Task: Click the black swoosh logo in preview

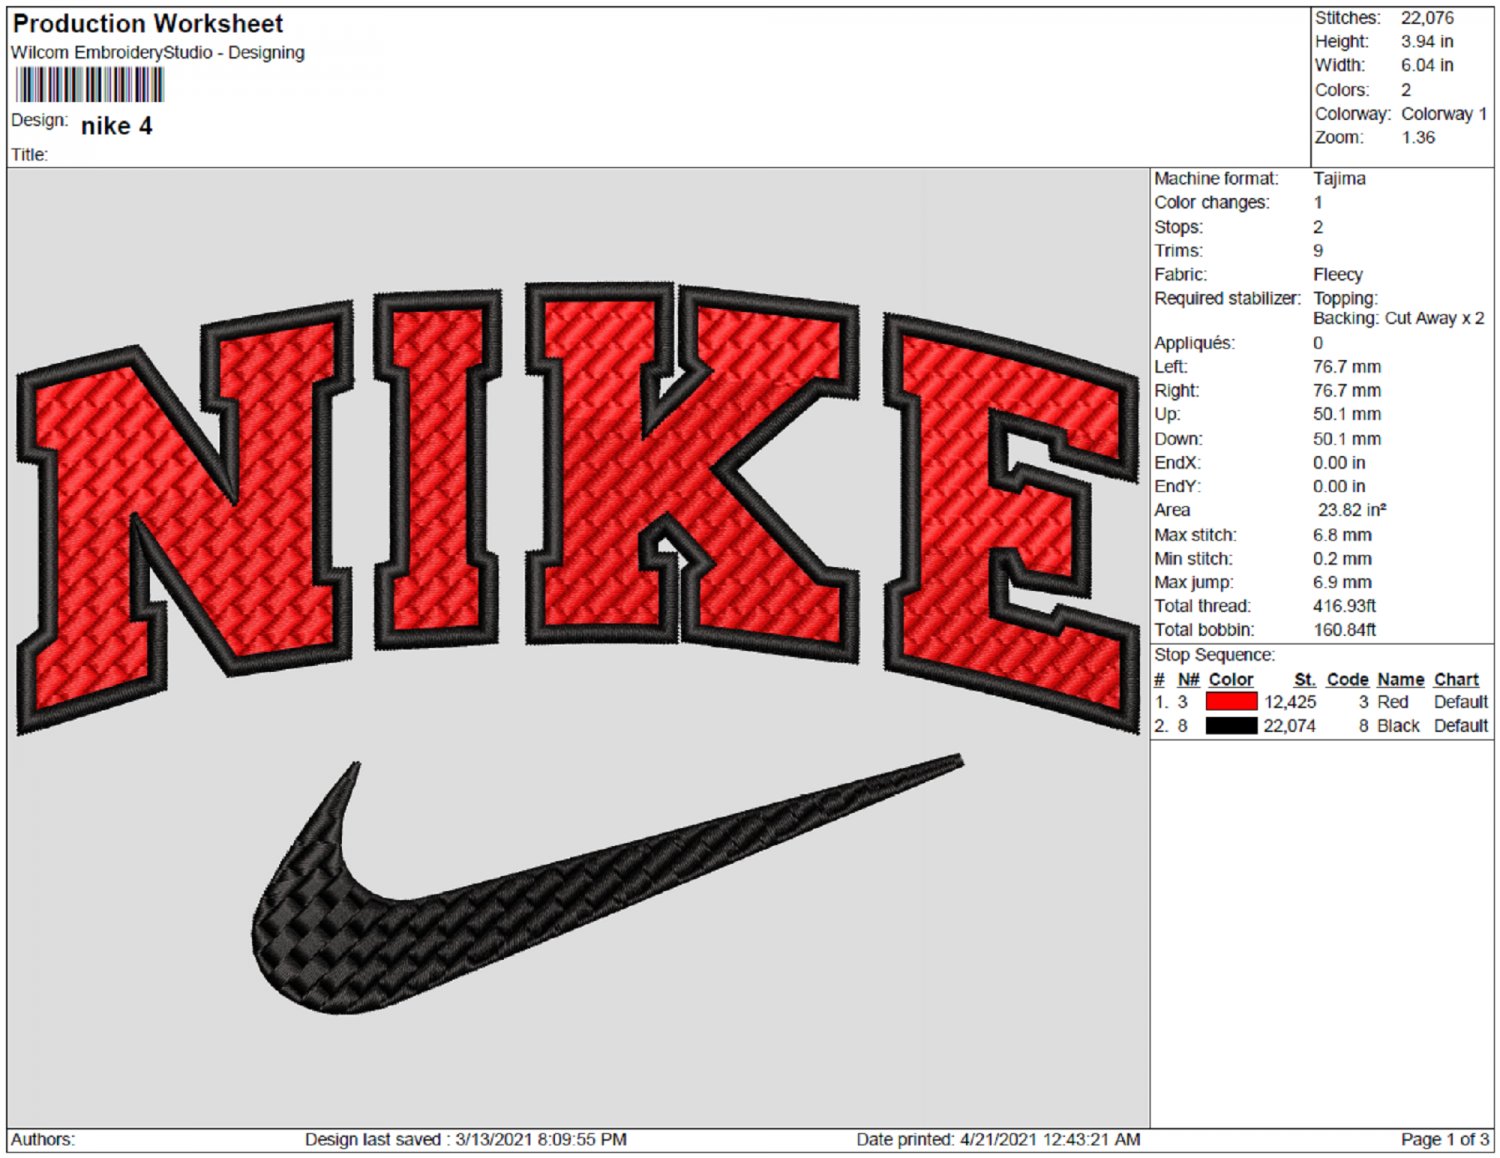Action: (607, 885)
